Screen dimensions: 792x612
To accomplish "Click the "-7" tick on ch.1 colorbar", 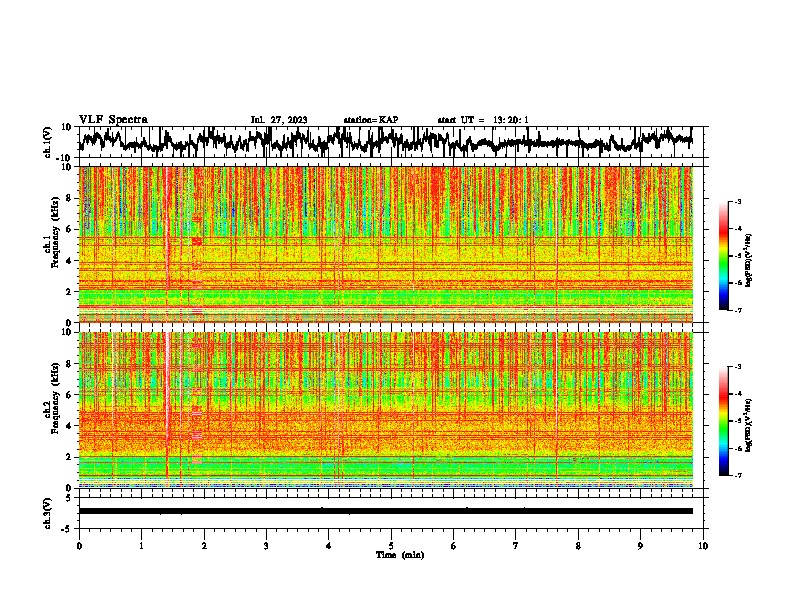I will point(738,310).
